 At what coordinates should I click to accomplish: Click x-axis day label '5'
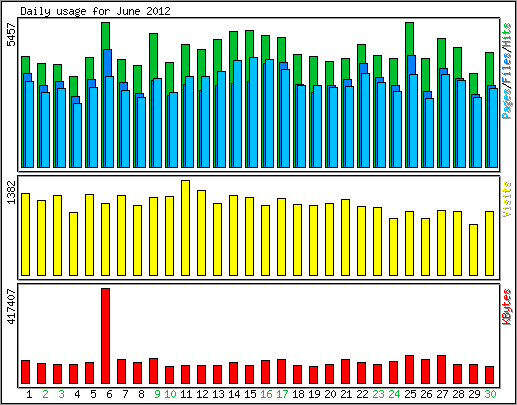coord(93,394)
